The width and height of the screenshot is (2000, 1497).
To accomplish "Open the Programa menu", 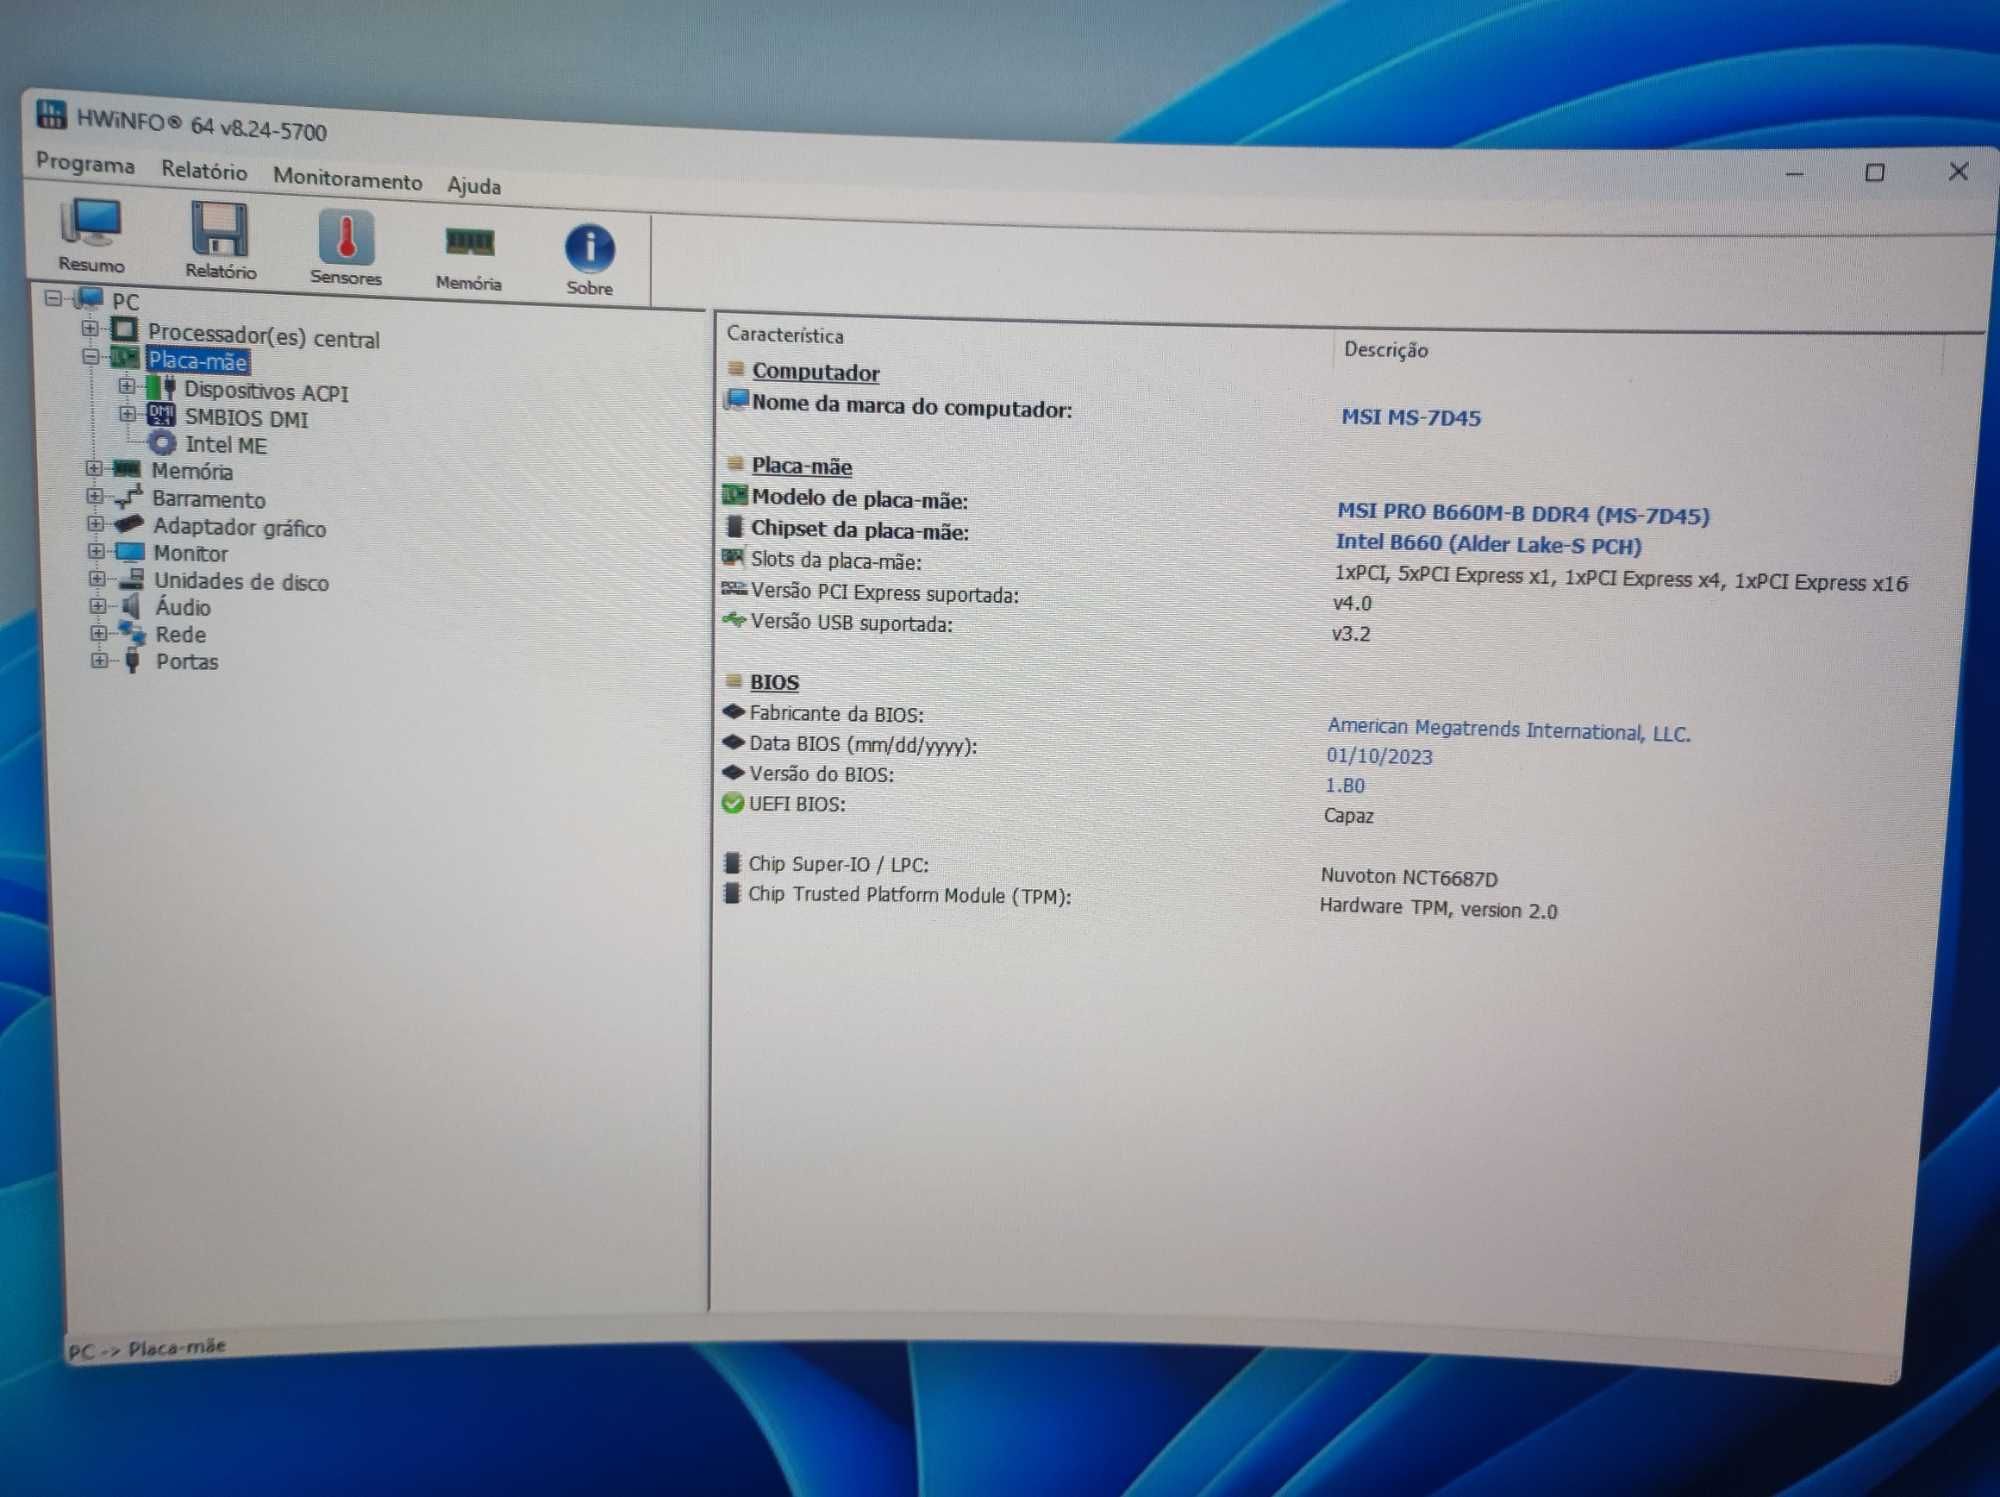I will tap(85, 163).
